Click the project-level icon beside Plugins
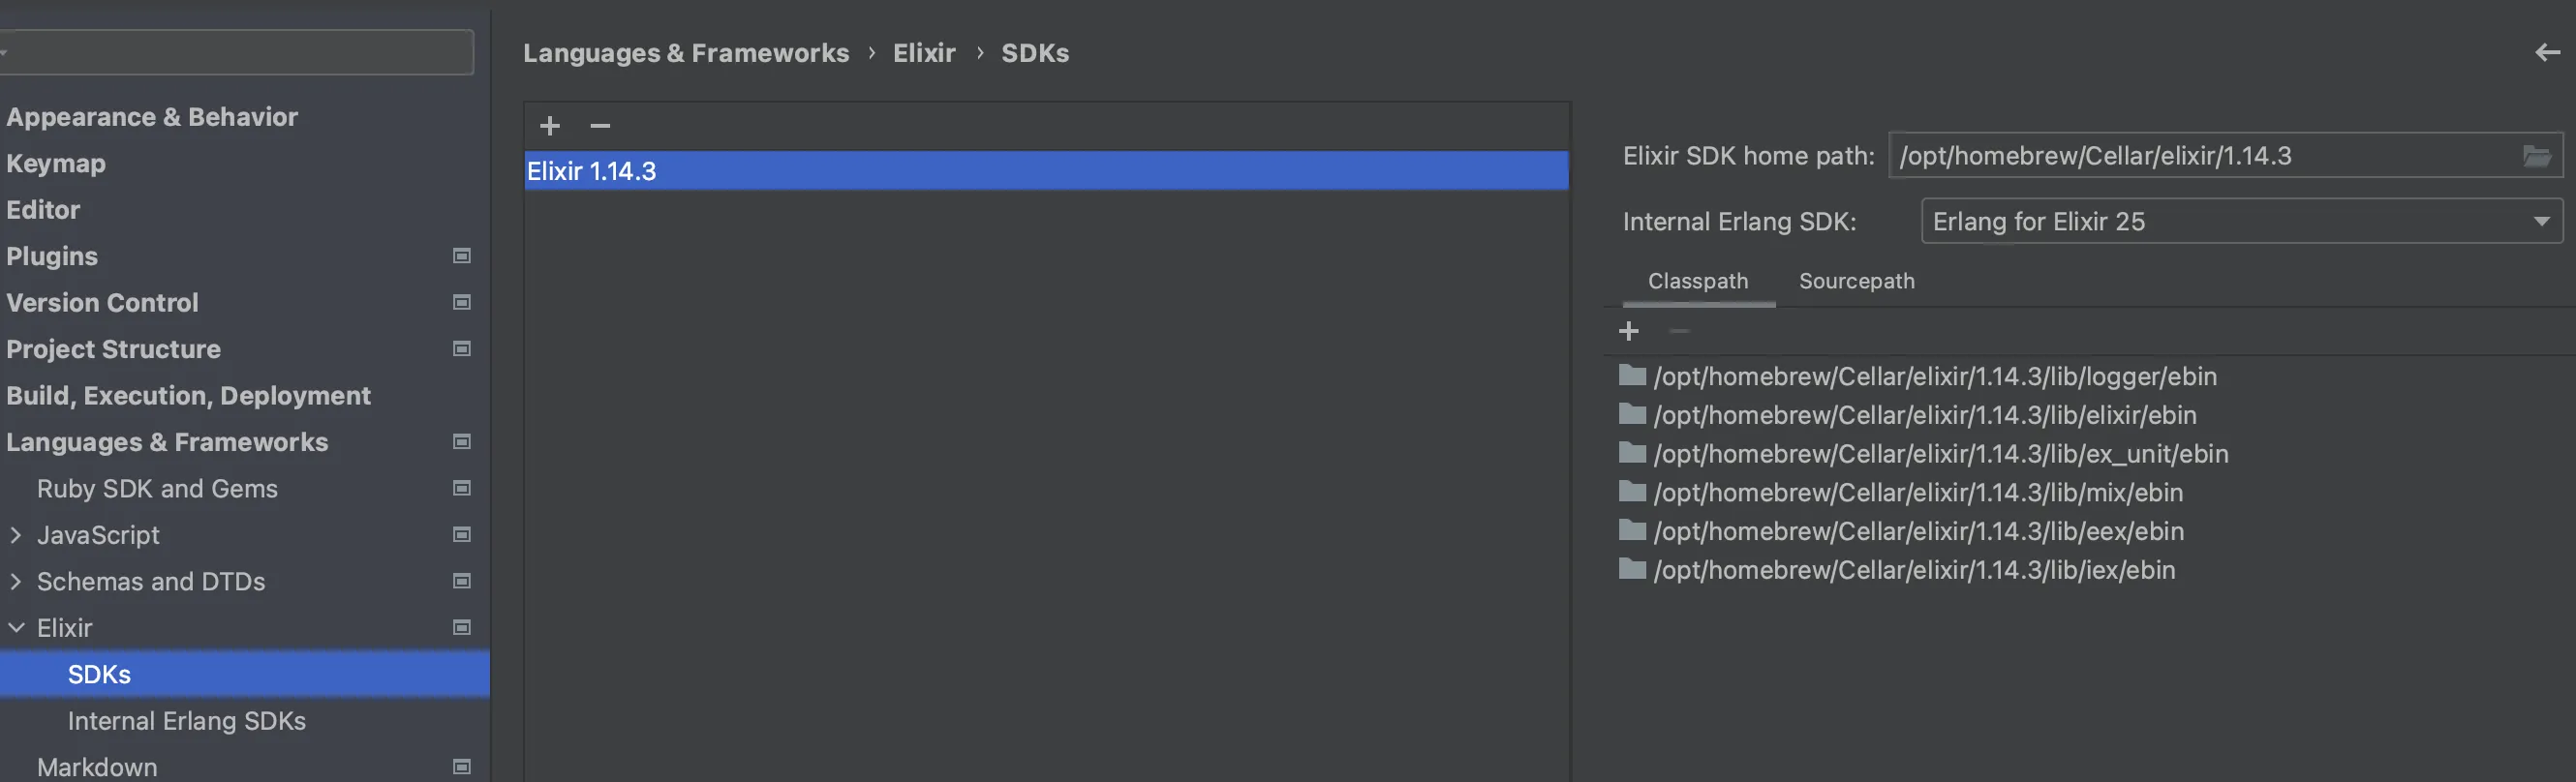2576x782 pixels. point(461,256)
